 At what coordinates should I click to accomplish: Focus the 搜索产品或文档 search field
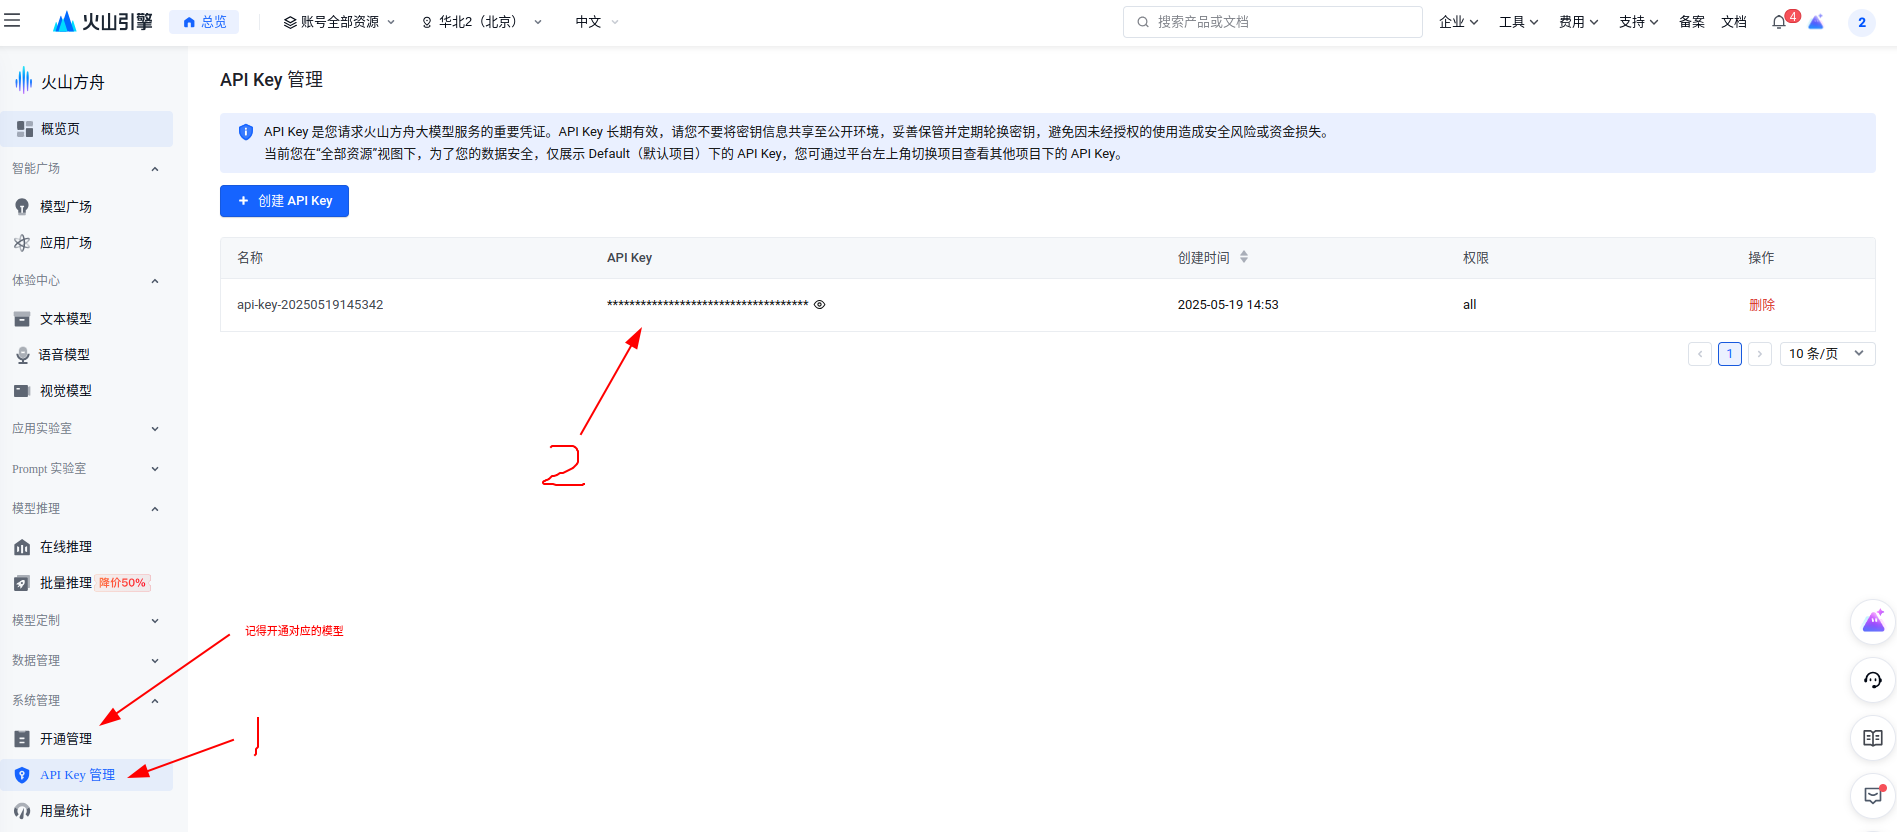pyautogui.click(x=1272, y=22)
